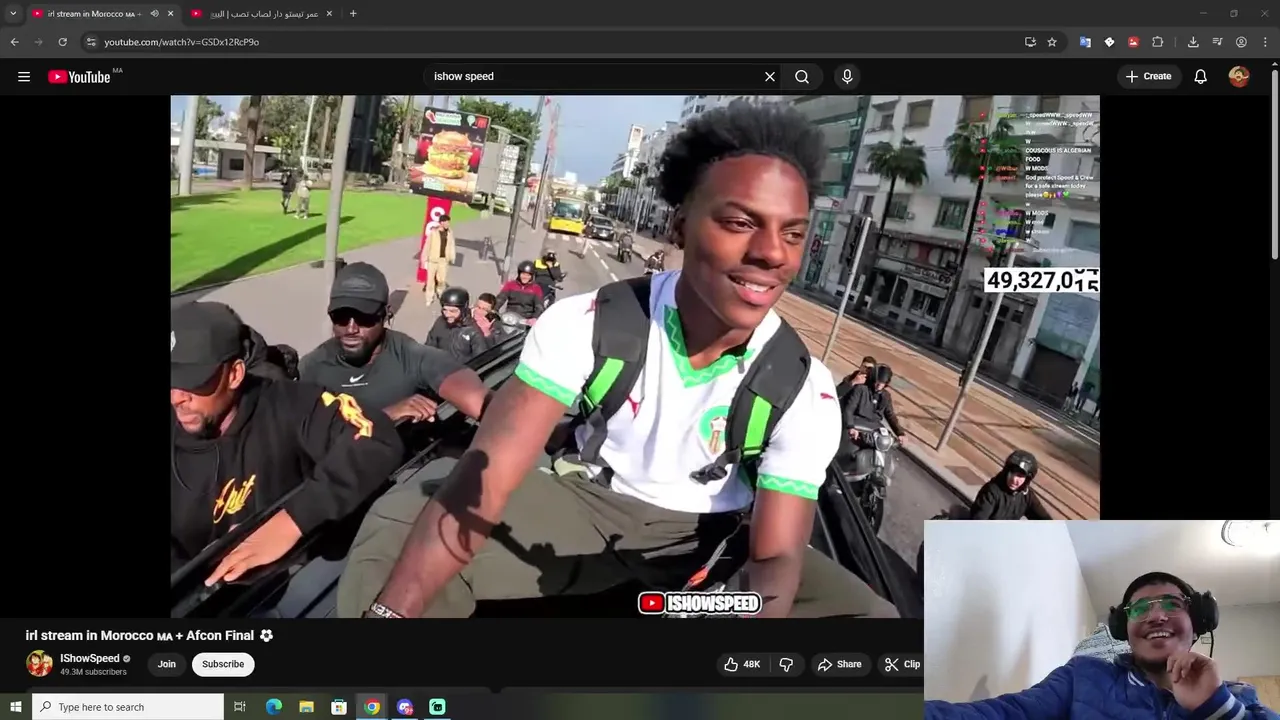Screen dimensions: 1280x720
Task: Open the Extensions puzzle menu
Action: pyautogui.click(x=1158, y=42)
